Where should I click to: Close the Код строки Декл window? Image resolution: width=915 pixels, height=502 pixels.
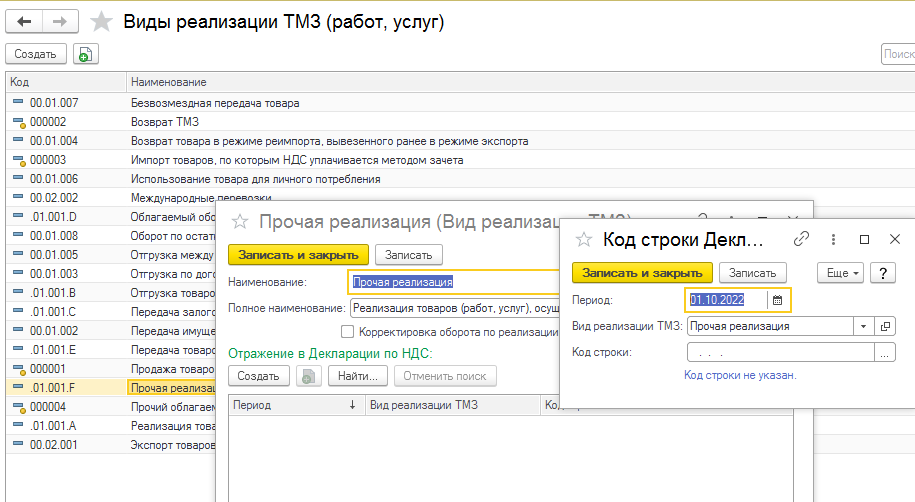tap(895, 239)
